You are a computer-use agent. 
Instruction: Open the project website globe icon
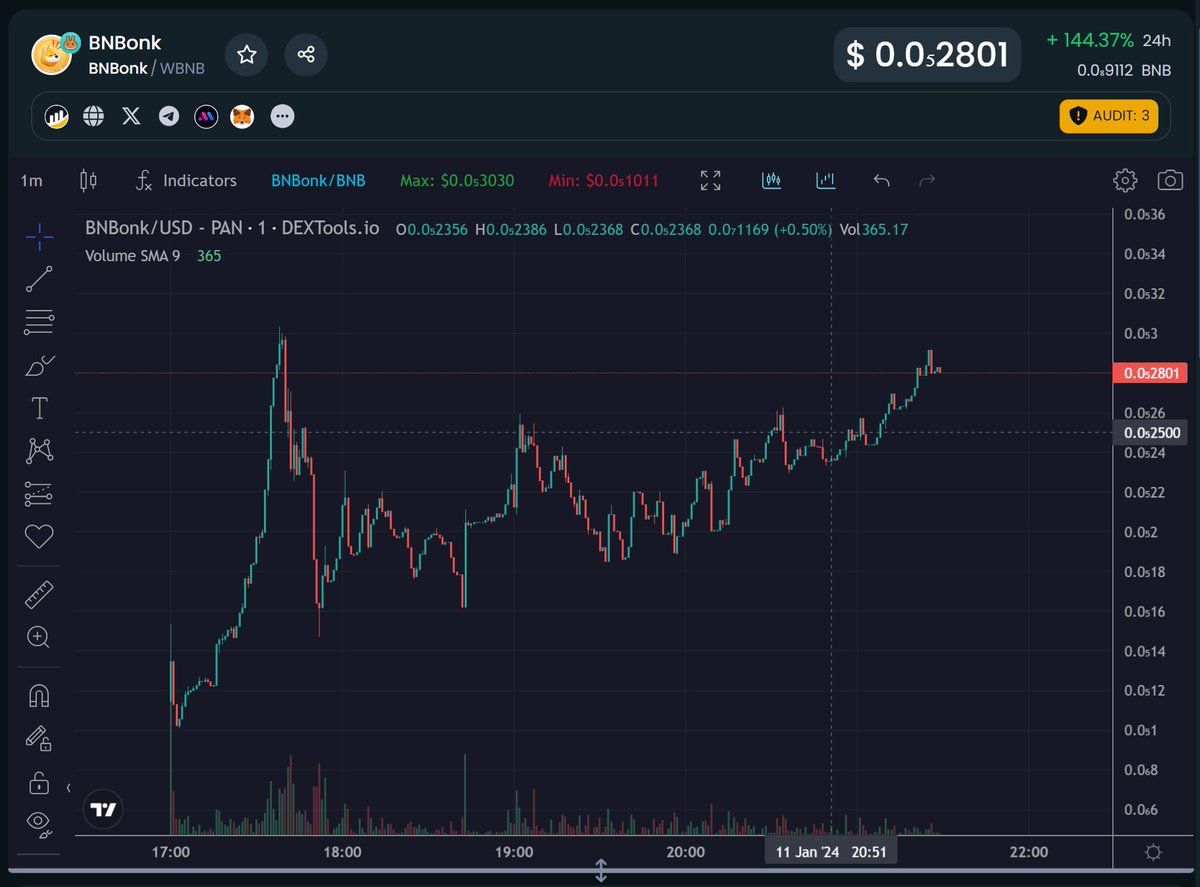pyautogui.click(x=94, y=117)
